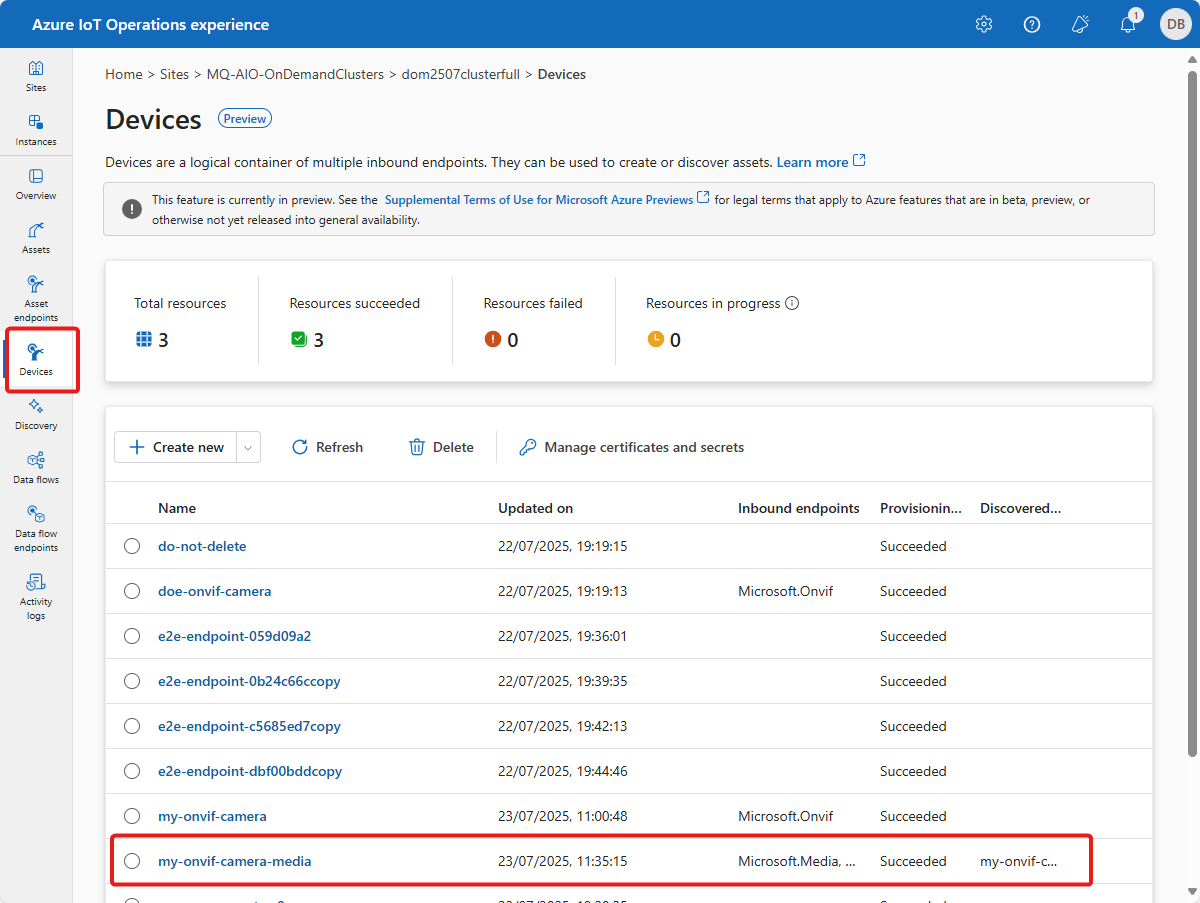The image size is (1200, 903).
Task: Click the 22/07/2025, 19:36:01 timestamp
Action: pyautogui.click(x=563, y=636)
